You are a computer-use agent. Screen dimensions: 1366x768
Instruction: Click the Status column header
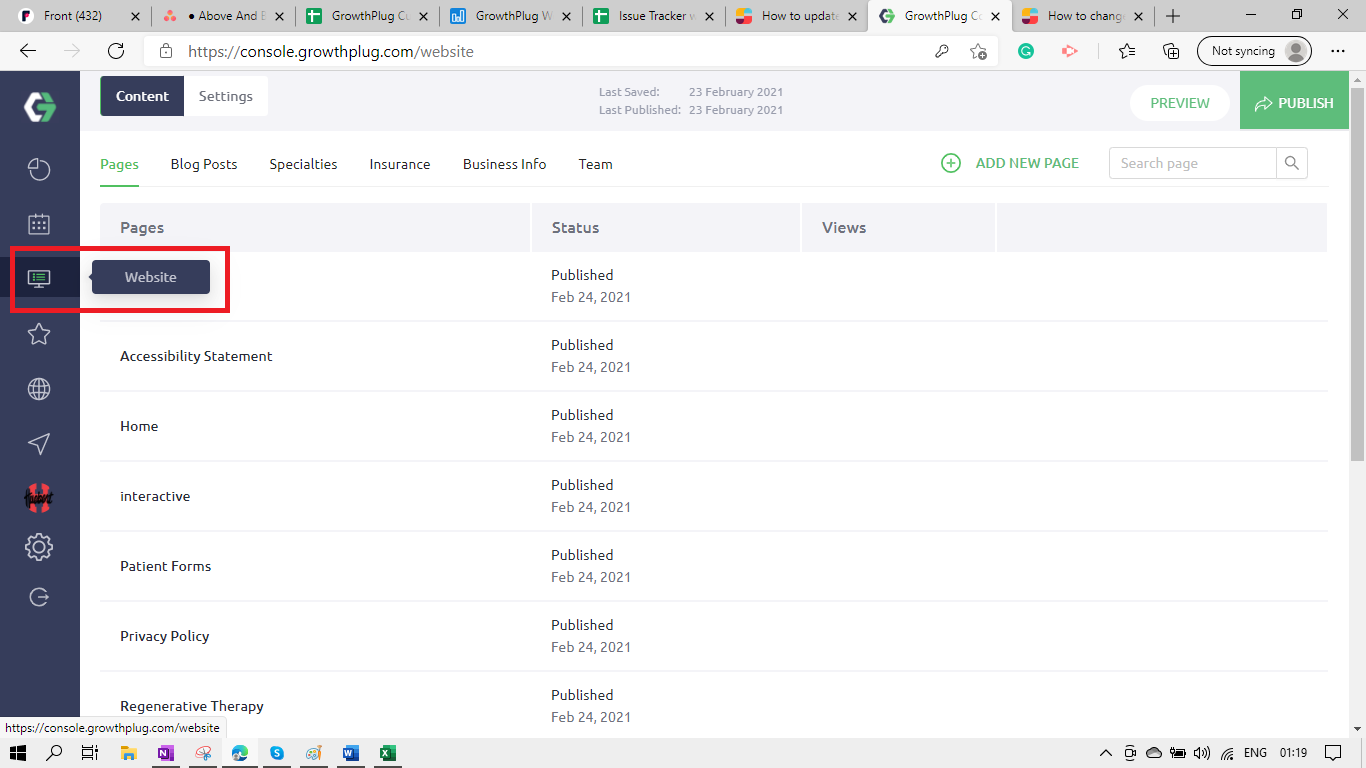(666, 228)
